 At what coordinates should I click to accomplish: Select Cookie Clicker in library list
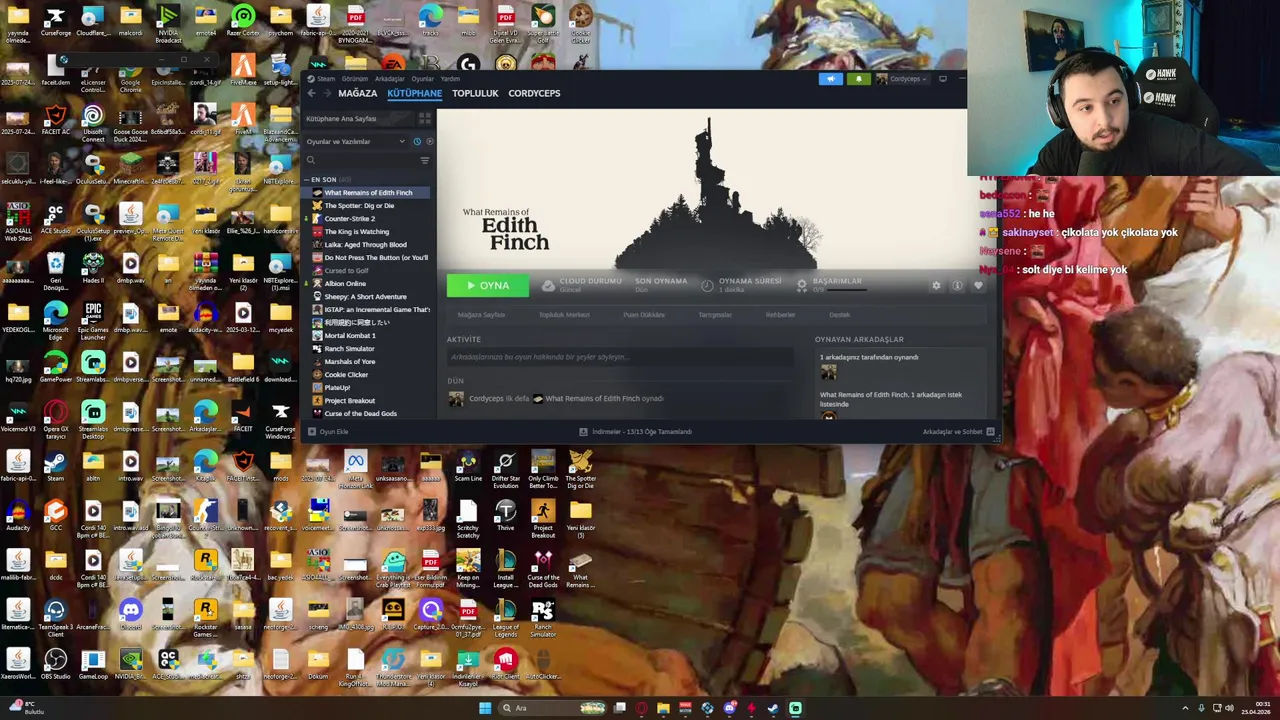[x=346, y=374]
